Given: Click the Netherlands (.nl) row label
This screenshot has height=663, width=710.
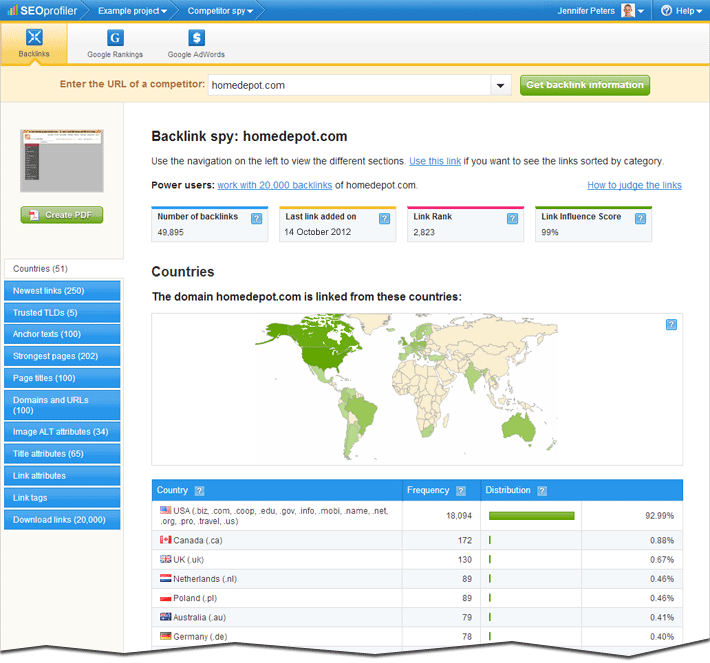Looking at the screenshot, I should click(x=205, y=579).
